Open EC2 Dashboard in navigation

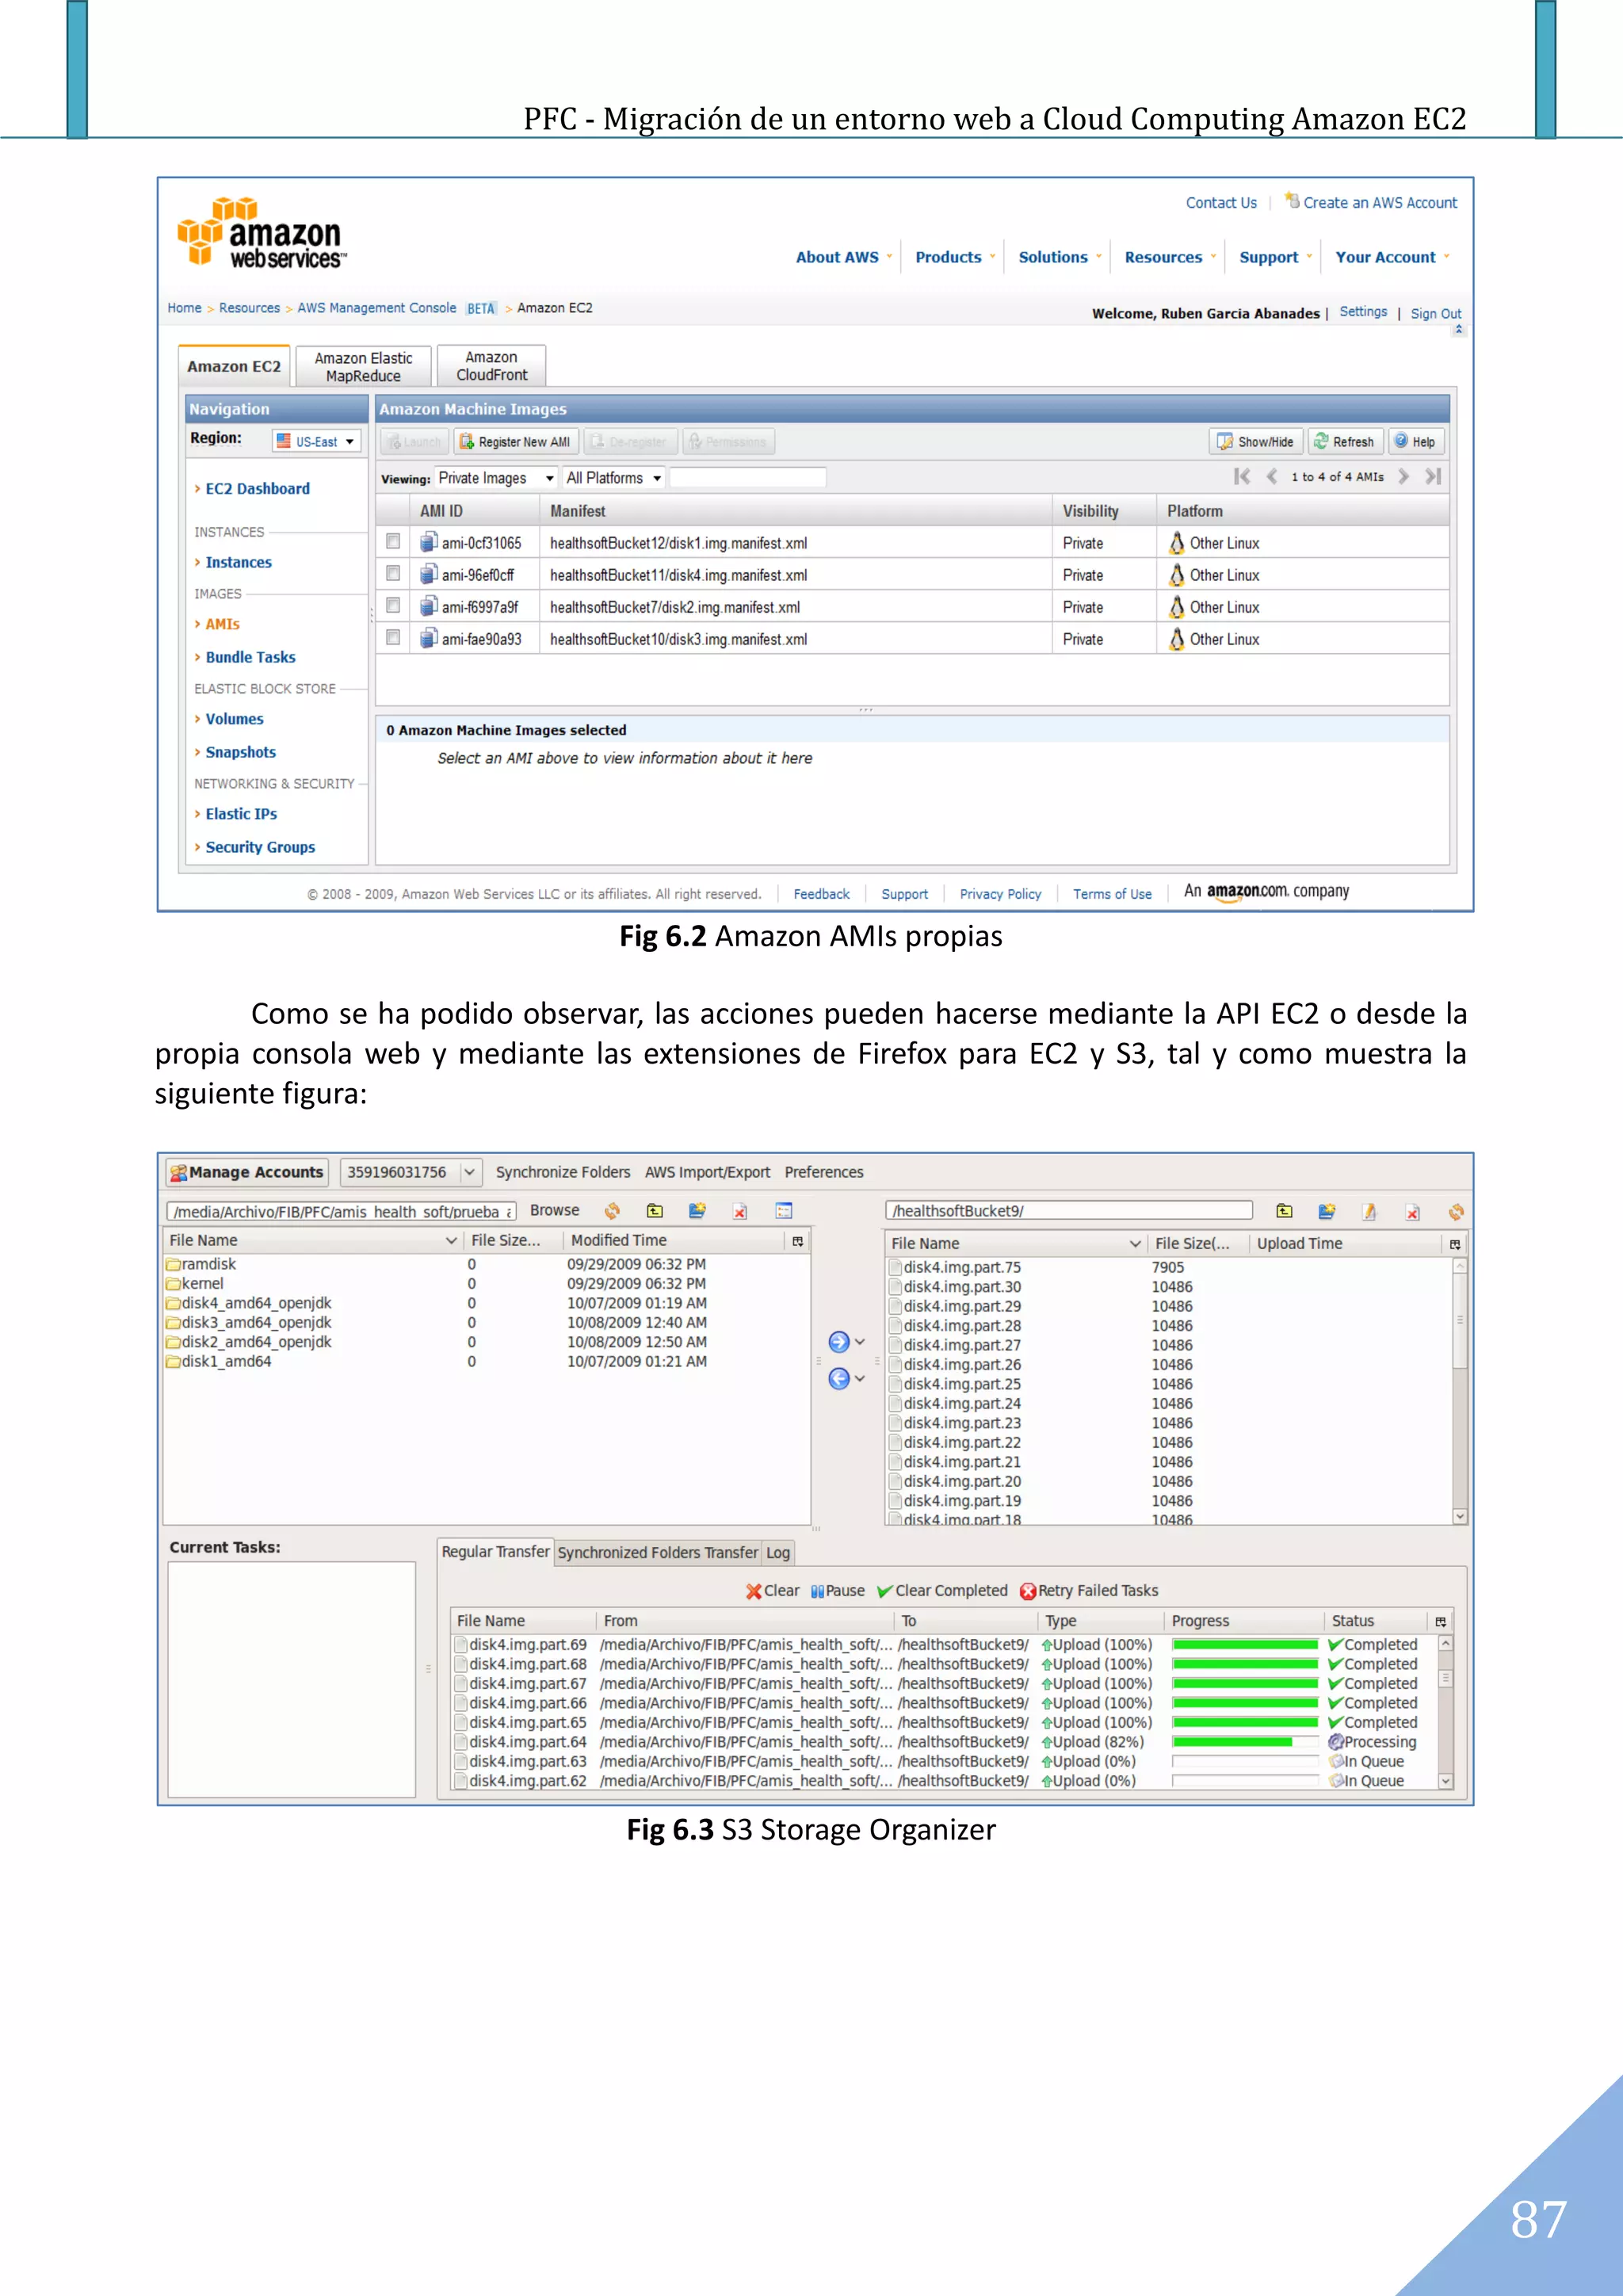(x=257, y=489)
